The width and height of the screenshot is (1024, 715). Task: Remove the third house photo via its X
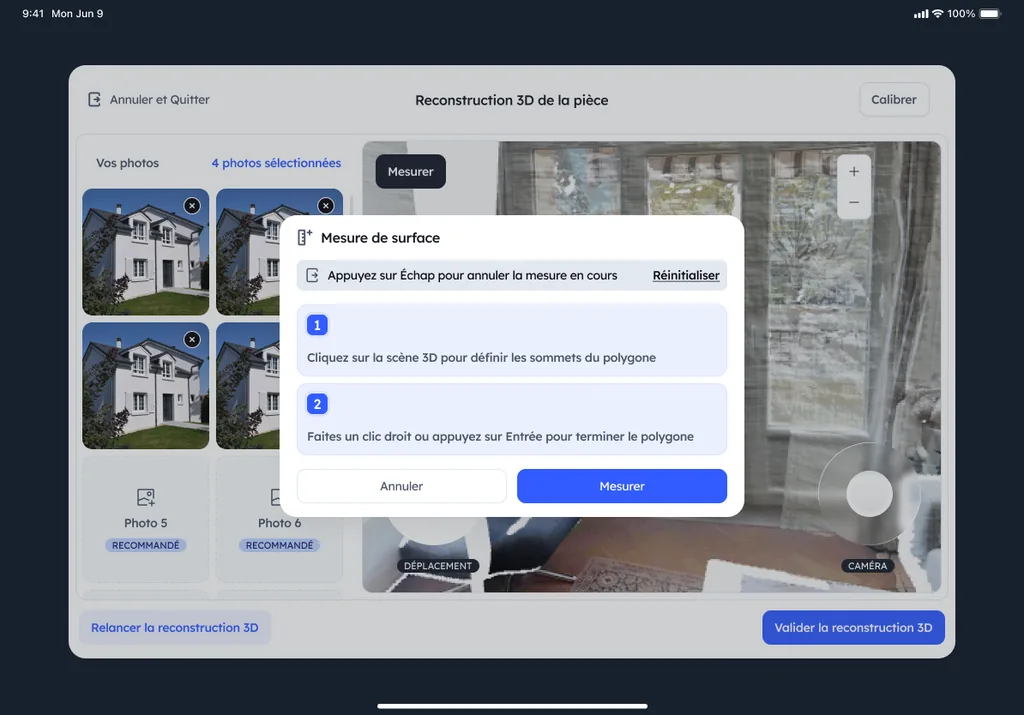click(192, 340)
